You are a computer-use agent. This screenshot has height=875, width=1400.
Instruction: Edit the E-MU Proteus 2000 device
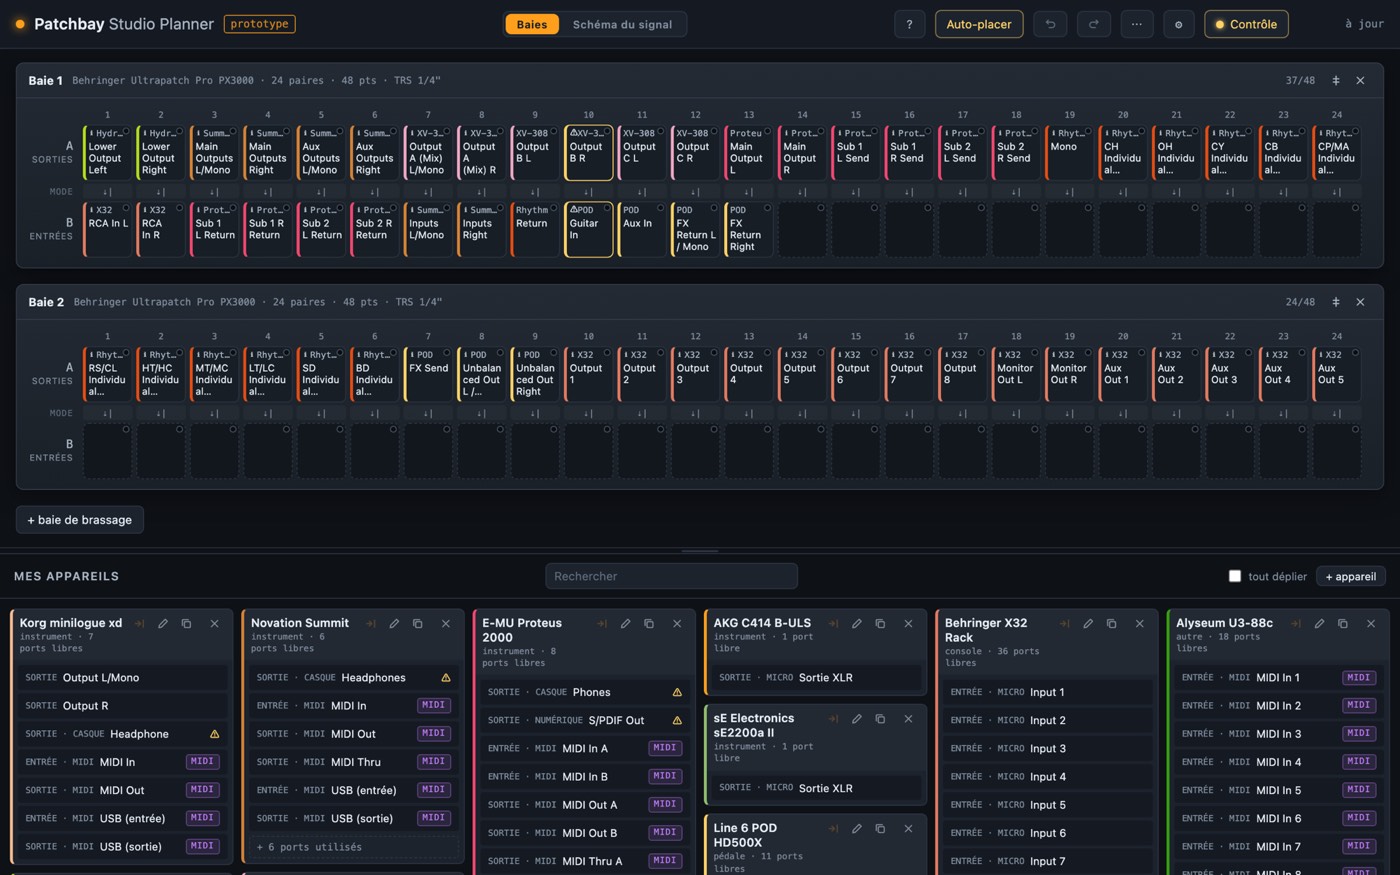coord(625,624)
